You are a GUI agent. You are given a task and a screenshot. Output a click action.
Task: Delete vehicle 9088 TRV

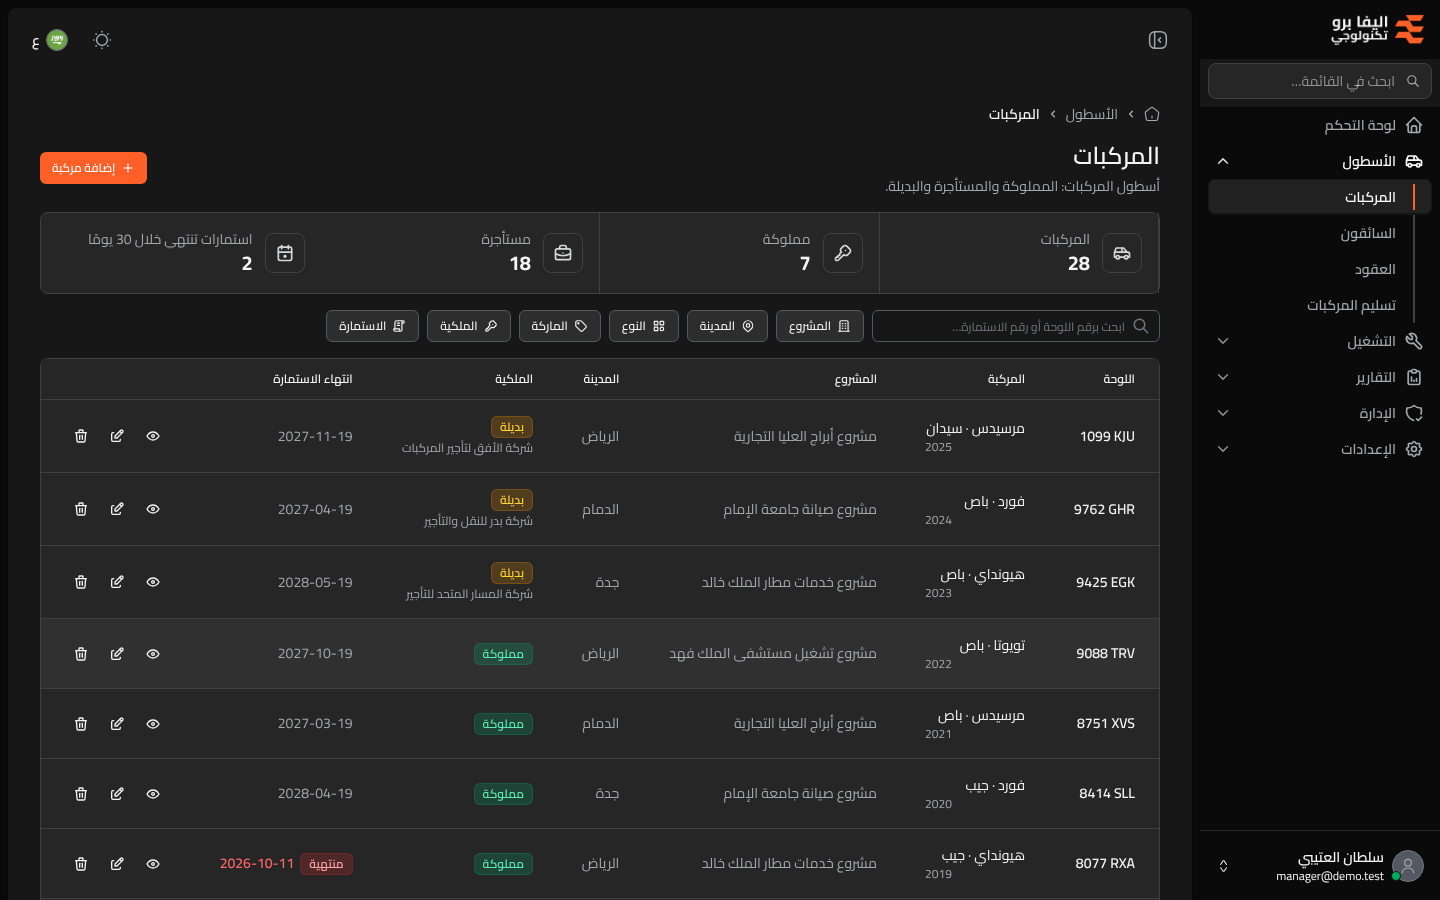(81, 654)
